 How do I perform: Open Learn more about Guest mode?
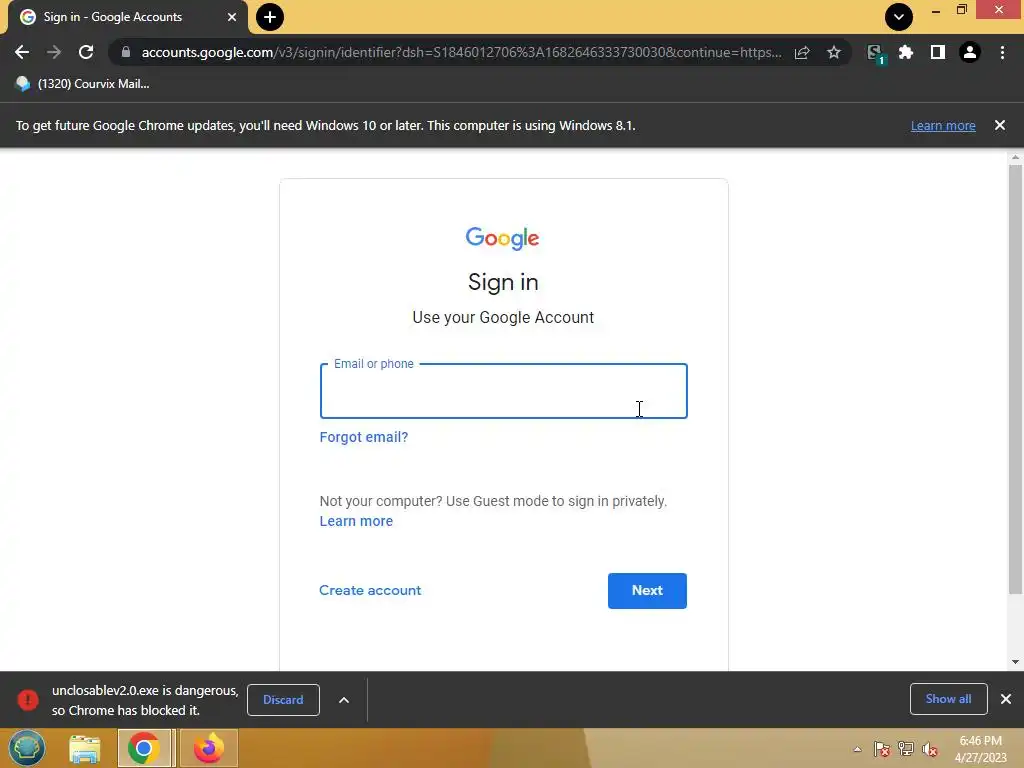tap(356, 521)
